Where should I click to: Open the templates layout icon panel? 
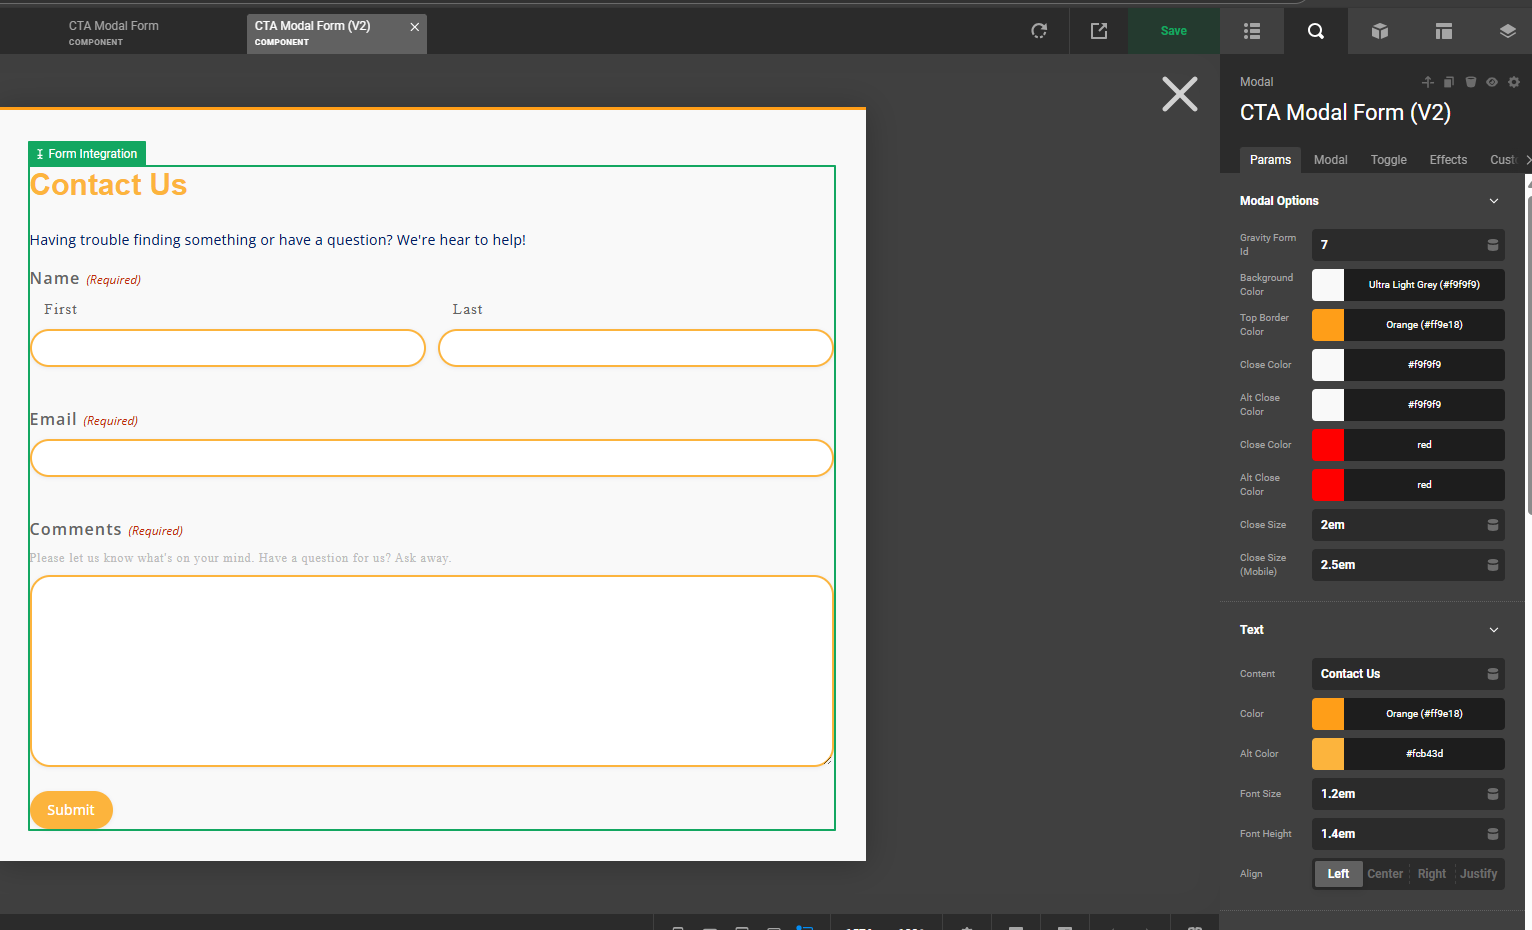click(1443, 31)
